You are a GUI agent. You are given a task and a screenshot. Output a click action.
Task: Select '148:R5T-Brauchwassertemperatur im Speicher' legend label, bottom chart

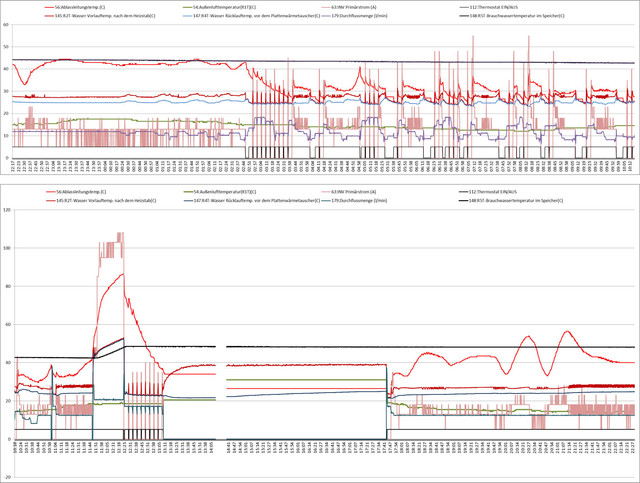516,200
